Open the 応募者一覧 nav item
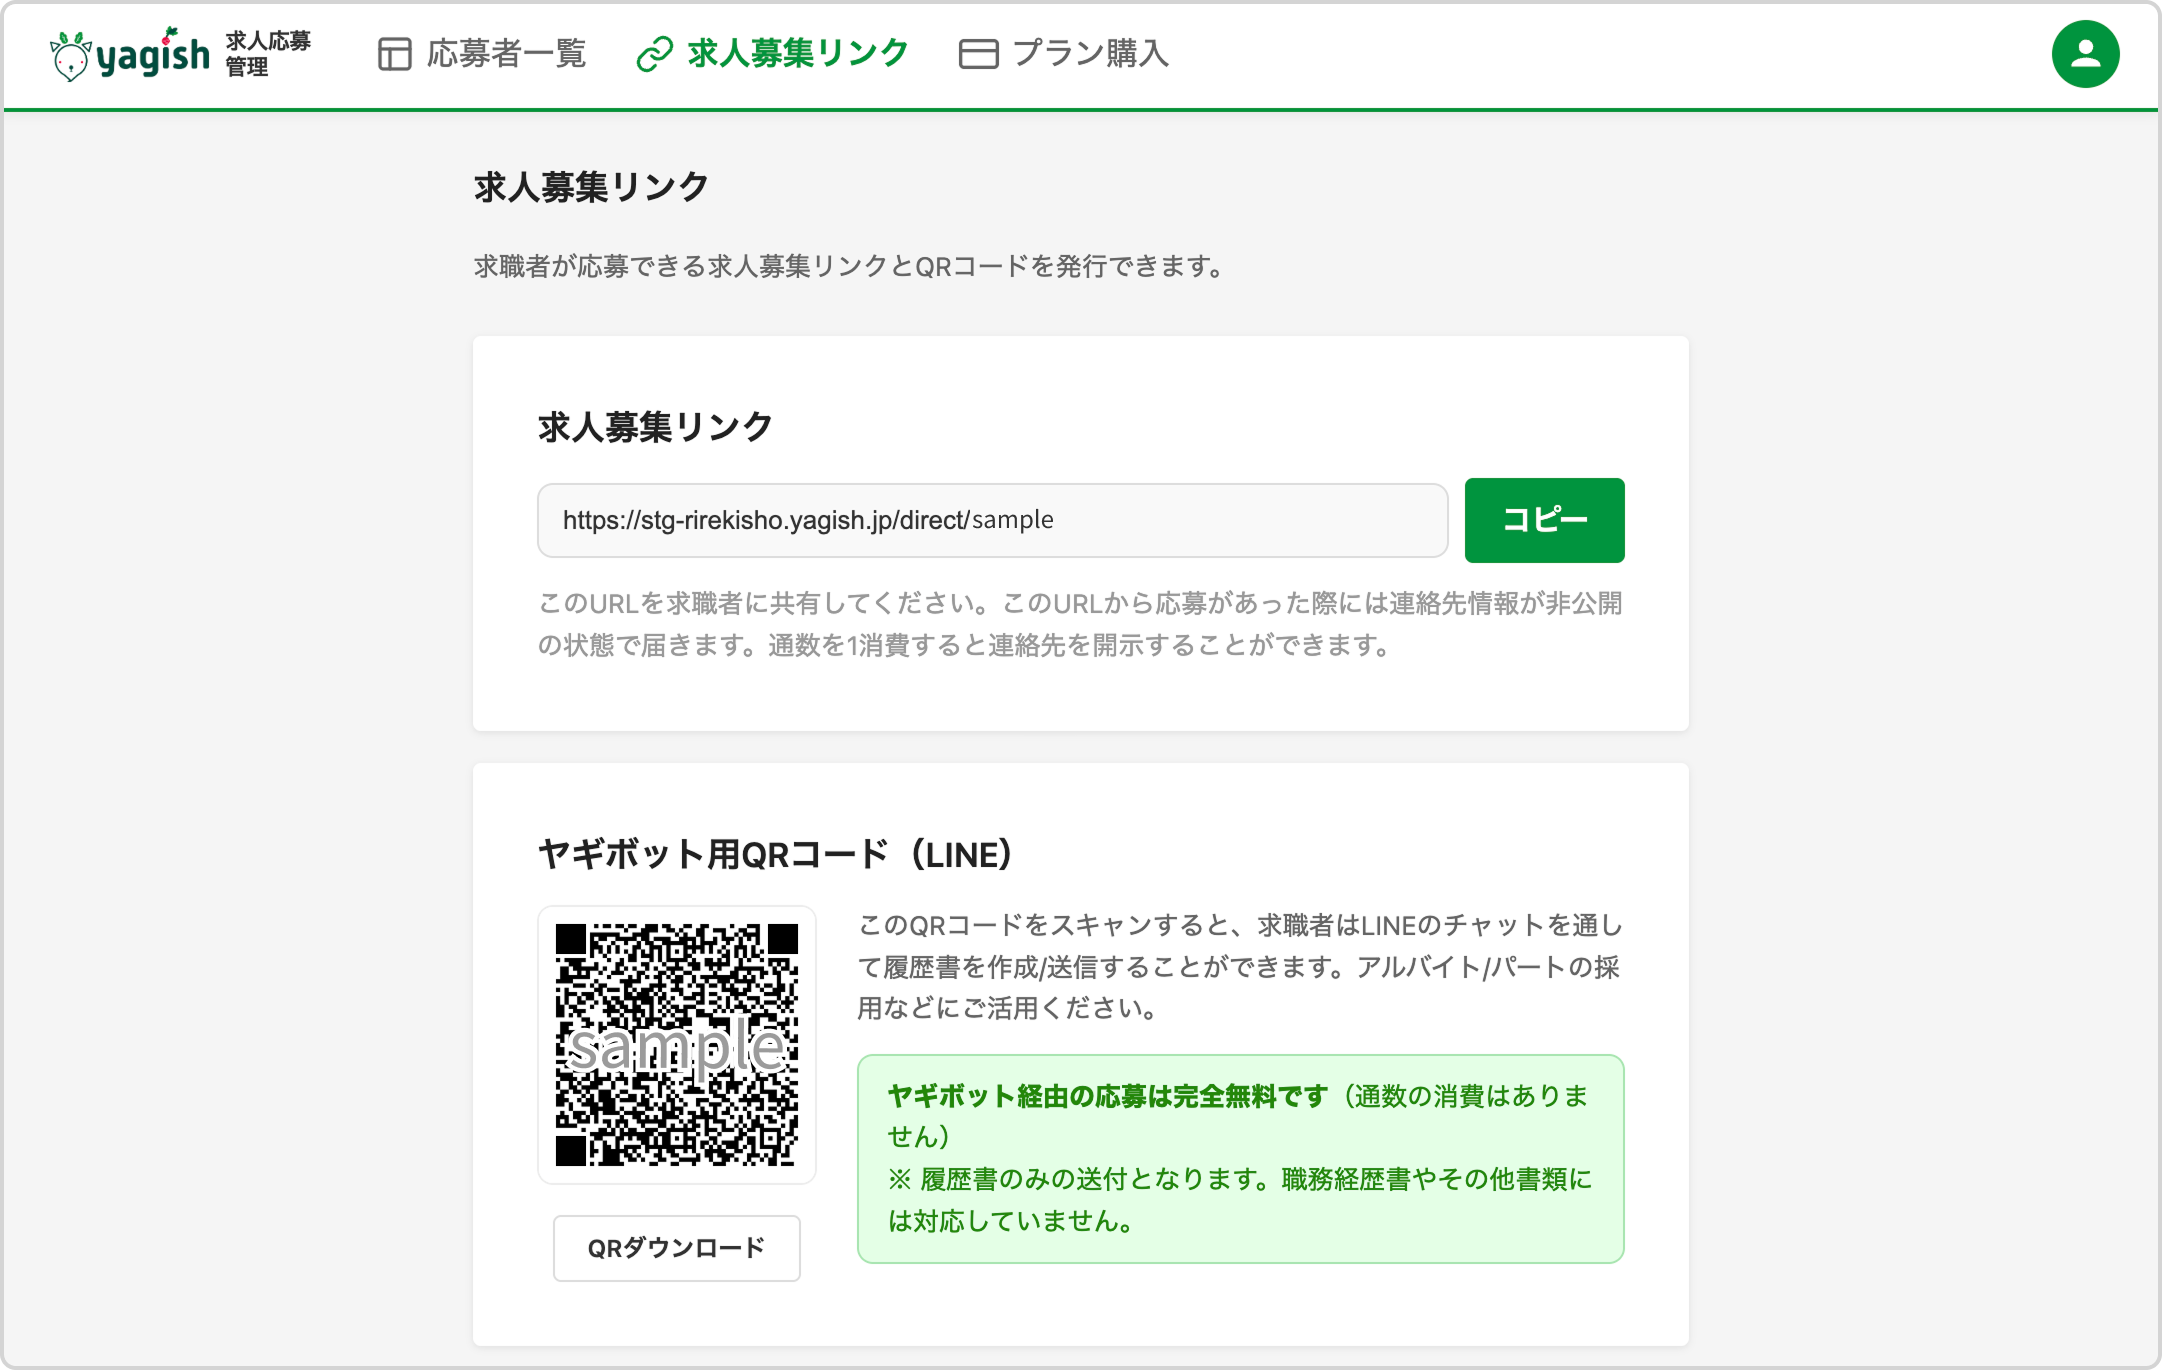Image resolution: width=2162 pixels, height=1370 pixels. coord(482,54)
